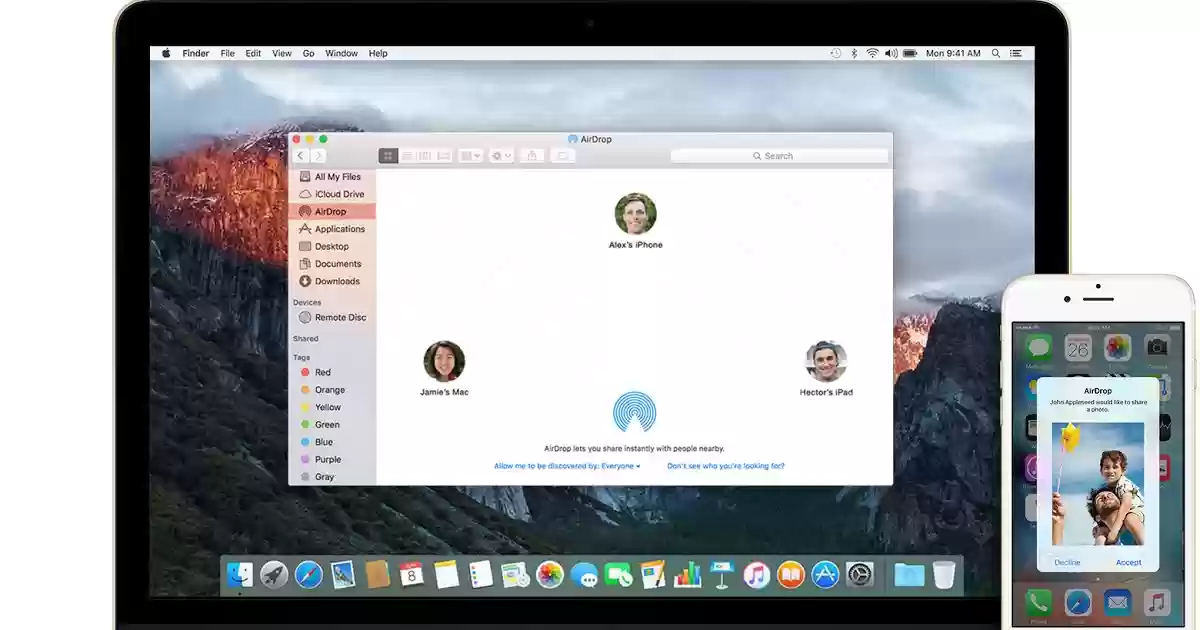Click Alex's iPhone AirDrop avatar
This screenshot has width=1200, height=630.
coord(635,213)
